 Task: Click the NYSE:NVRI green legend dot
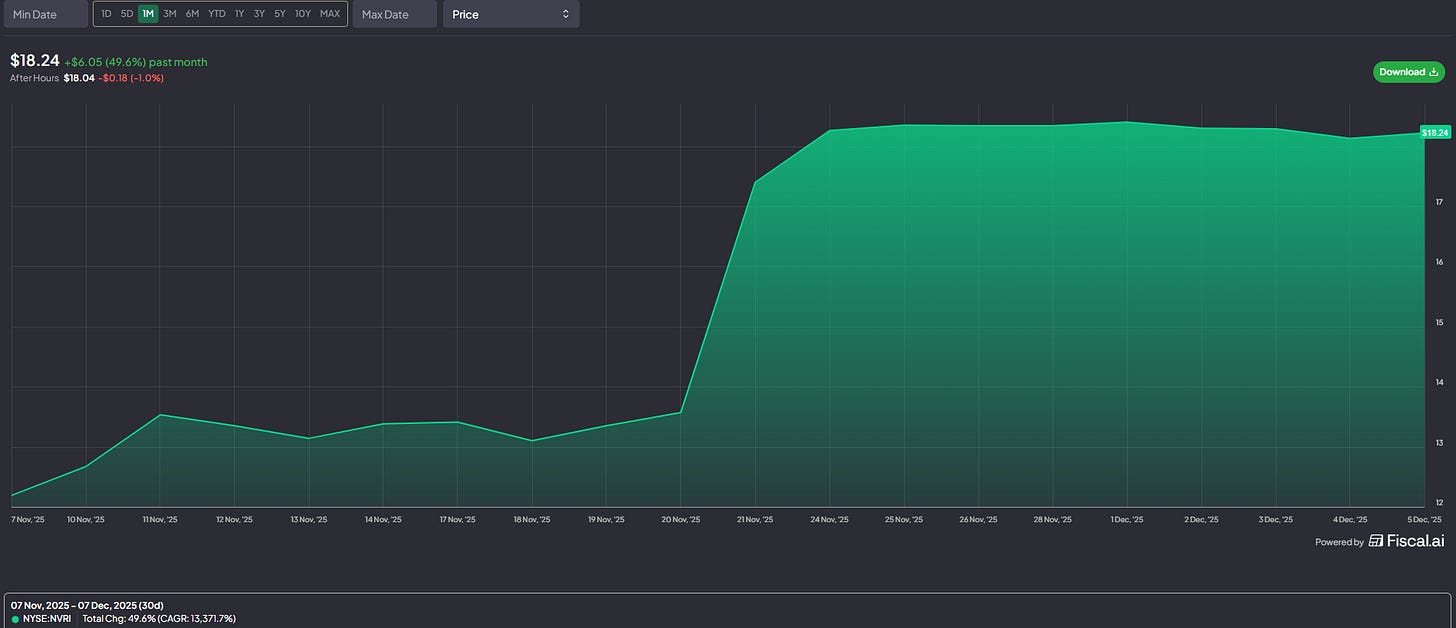click(x=15, y=619)
